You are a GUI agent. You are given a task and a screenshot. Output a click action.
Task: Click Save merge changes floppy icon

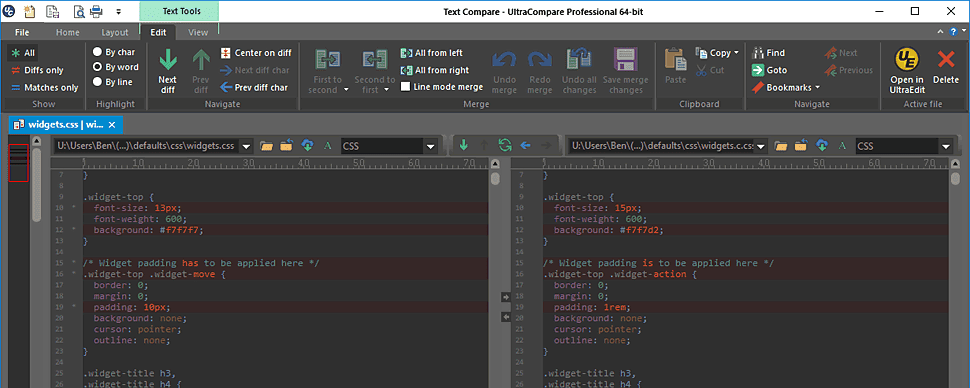[x=625, y=60]
